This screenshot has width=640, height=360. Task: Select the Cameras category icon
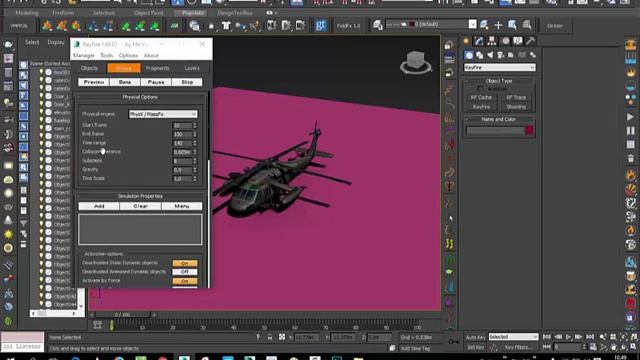click(500, 55)
